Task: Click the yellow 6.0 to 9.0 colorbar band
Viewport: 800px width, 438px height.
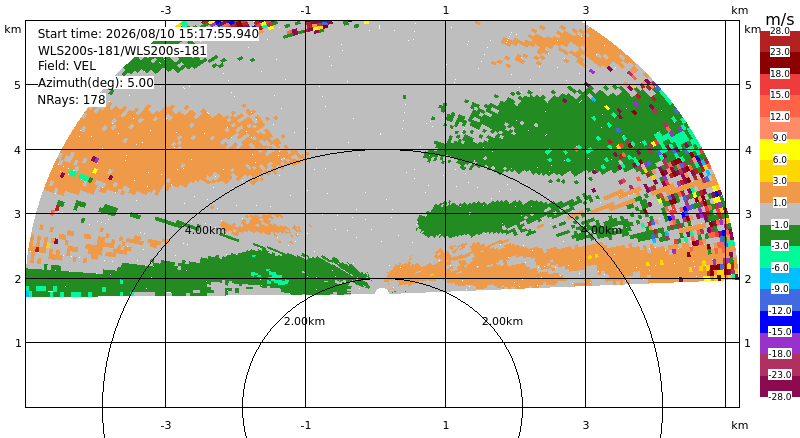Action: point(780,149)
